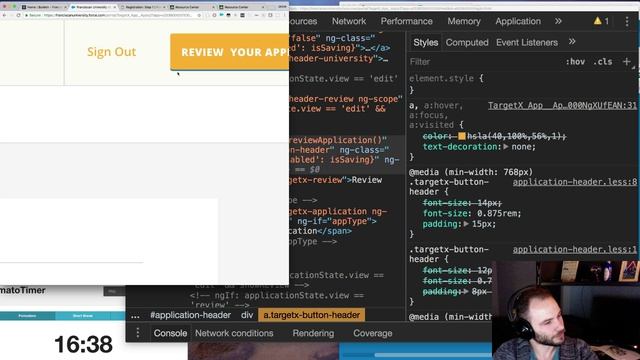Select the Styles pane tab
This screenshot has height=360, width=640.
point(425,42)
